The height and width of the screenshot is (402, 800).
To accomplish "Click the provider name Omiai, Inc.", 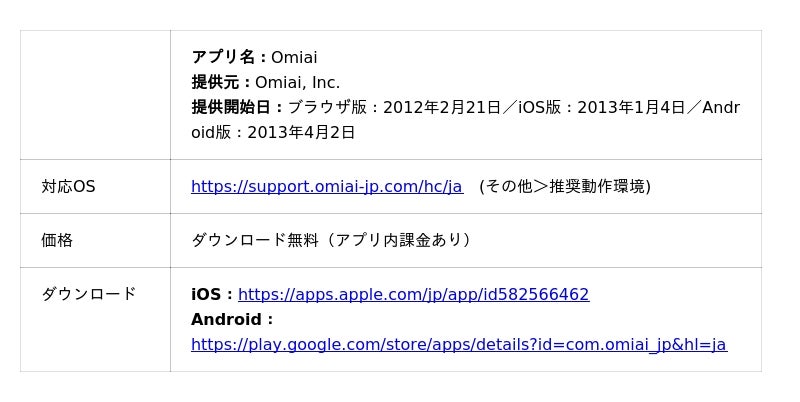I will (297, 82).
